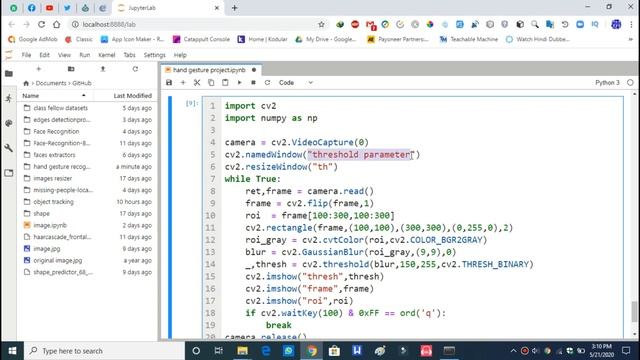Viewport: 640px width, 360px height.
Task: Open the Open Tabs sidebar icon
Action: 9,173
